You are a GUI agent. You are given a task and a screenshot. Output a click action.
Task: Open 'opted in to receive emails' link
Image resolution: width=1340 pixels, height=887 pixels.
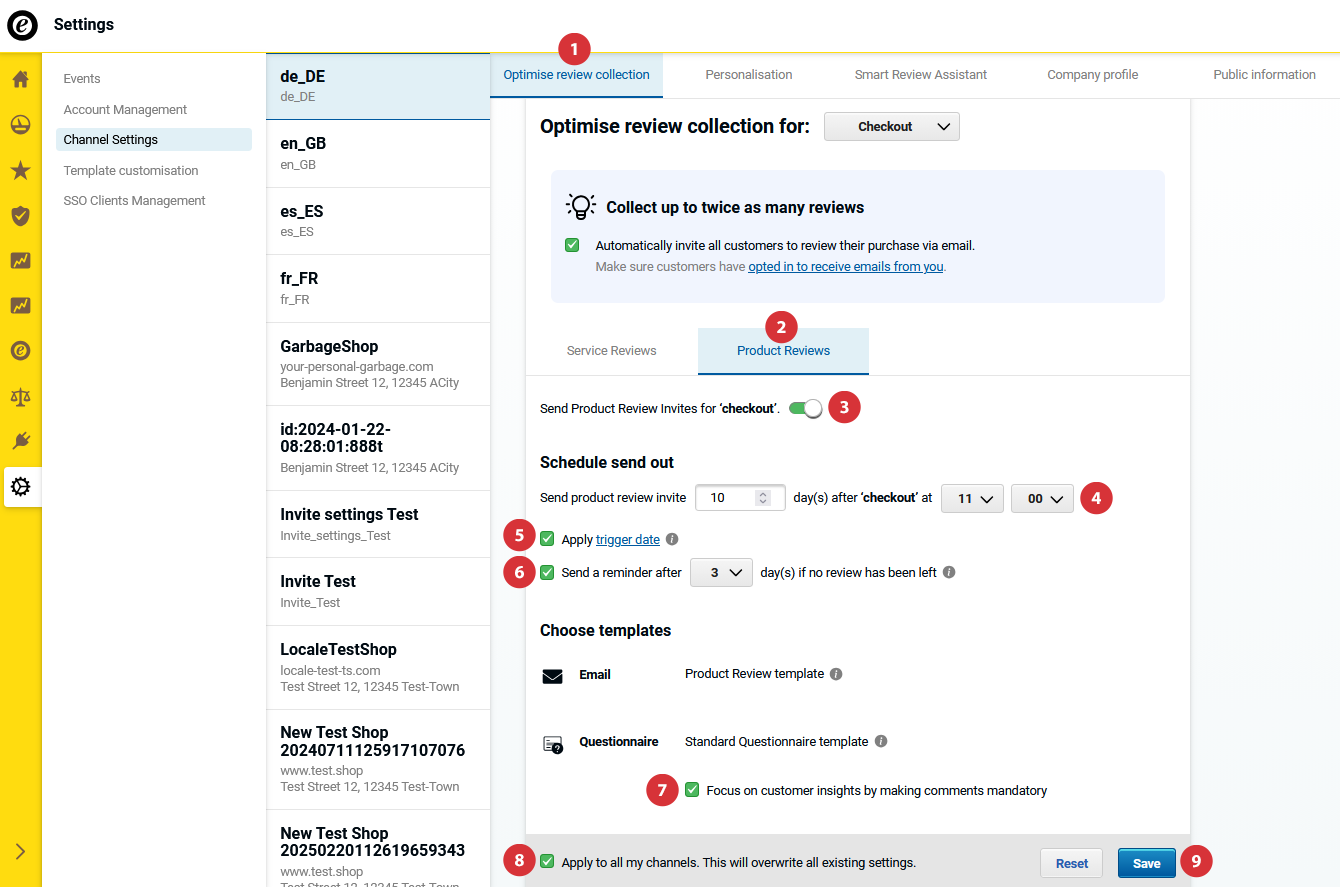[x=845, y=267]
